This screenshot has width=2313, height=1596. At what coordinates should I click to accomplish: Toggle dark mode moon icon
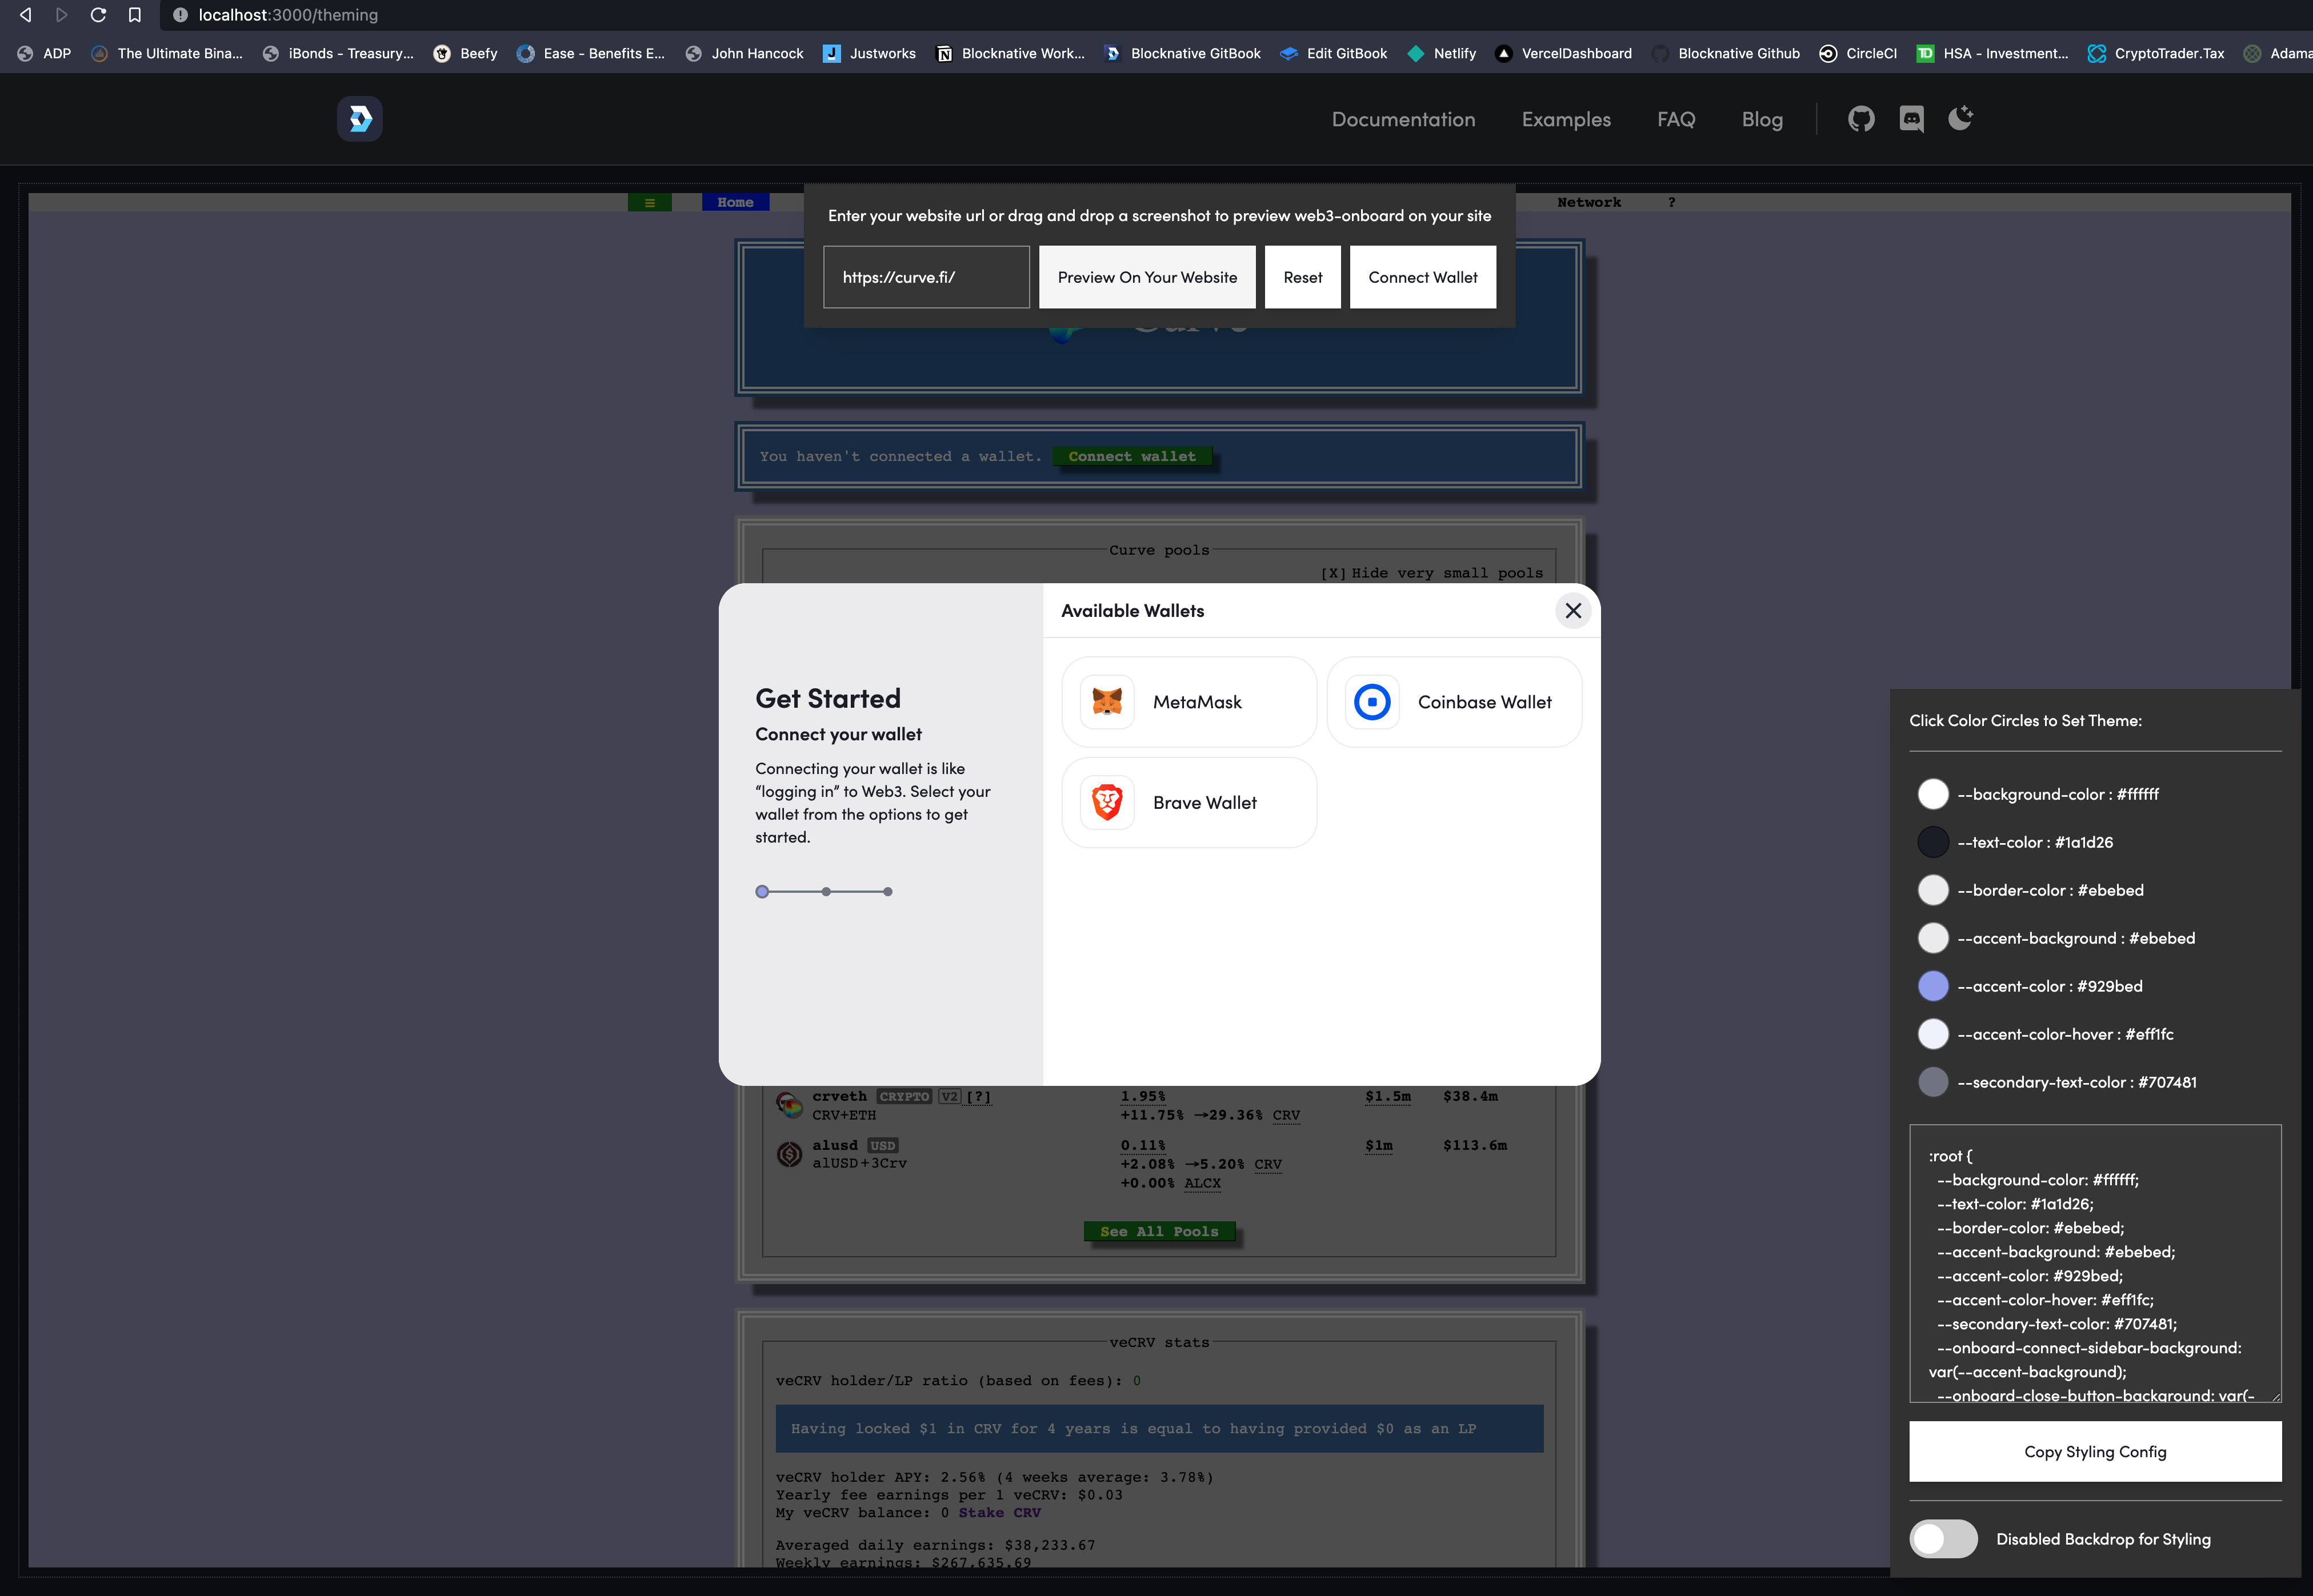click(1960, 118)
